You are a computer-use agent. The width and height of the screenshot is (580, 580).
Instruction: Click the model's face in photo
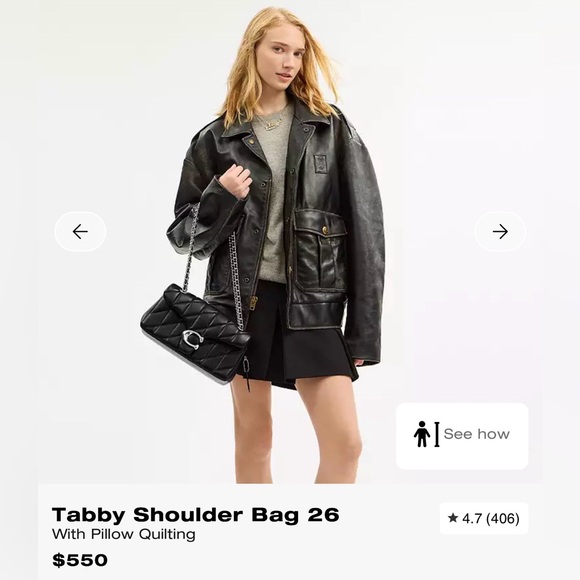tap(283, 59)
